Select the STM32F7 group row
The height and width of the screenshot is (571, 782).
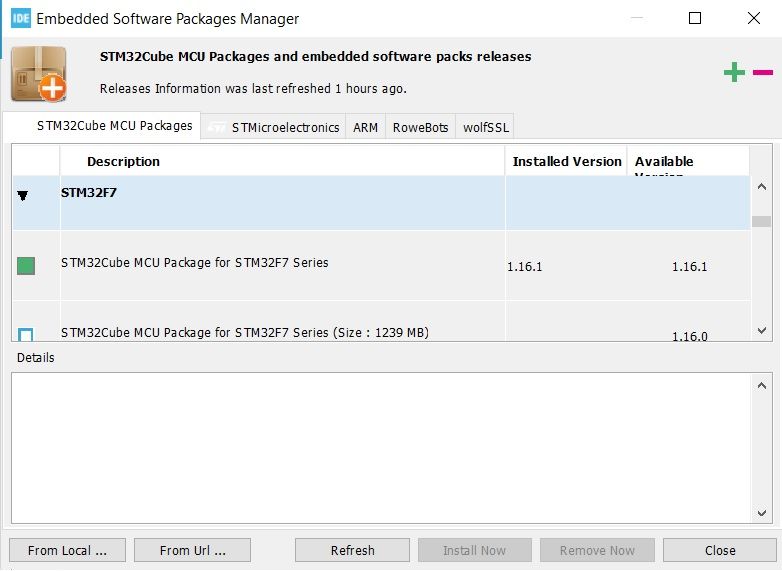(x=382, y=202)
